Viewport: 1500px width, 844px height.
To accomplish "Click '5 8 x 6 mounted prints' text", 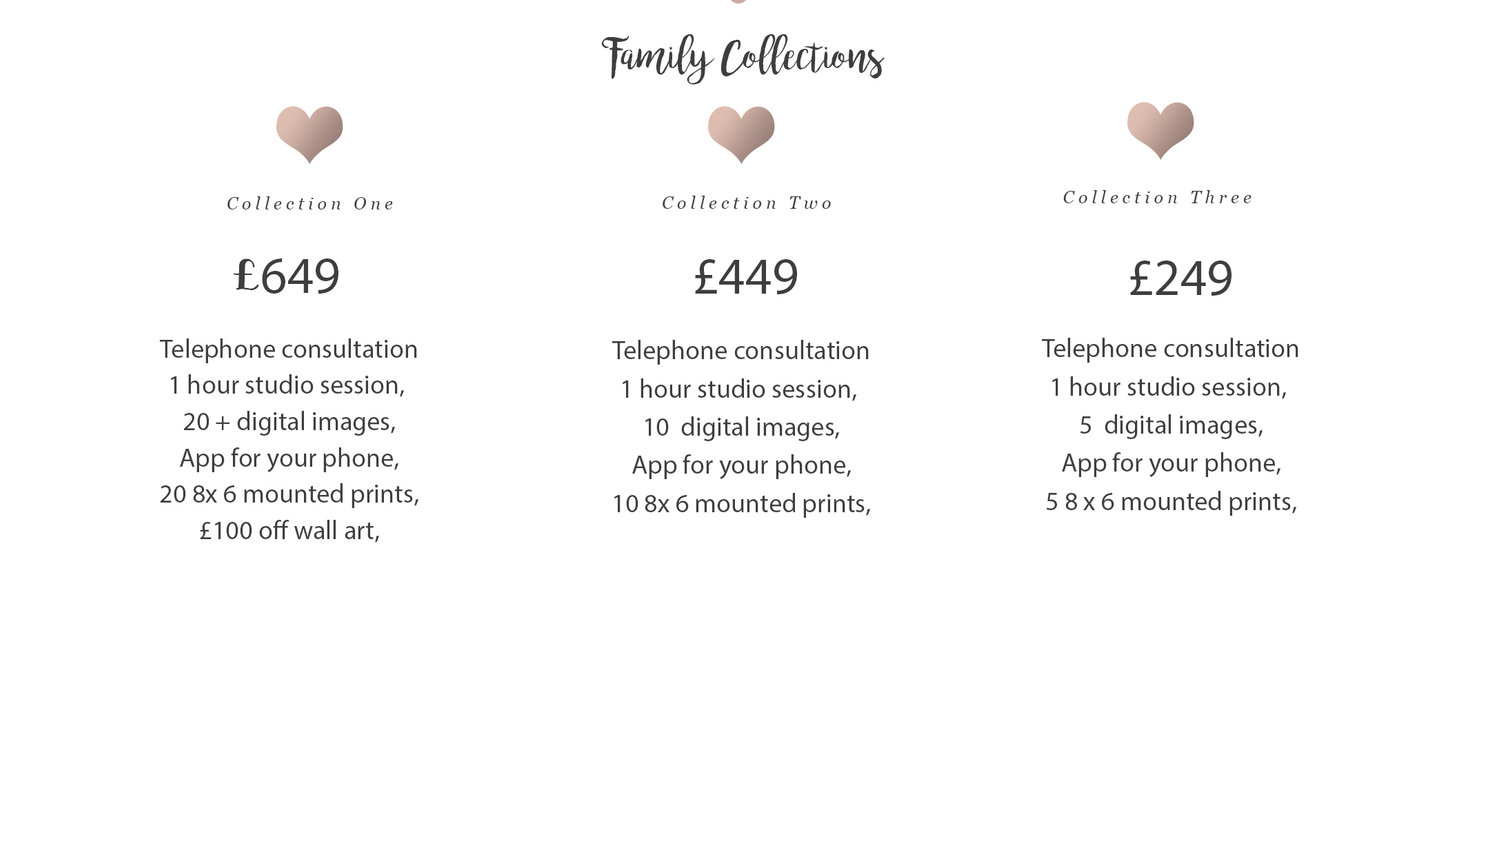I will click(1171, 502).
